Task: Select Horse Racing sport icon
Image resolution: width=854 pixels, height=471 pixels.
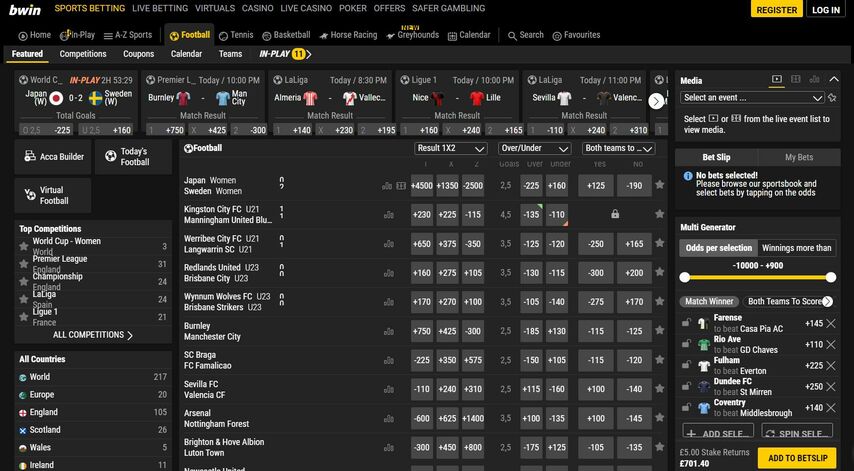Action: click(347, 35)
